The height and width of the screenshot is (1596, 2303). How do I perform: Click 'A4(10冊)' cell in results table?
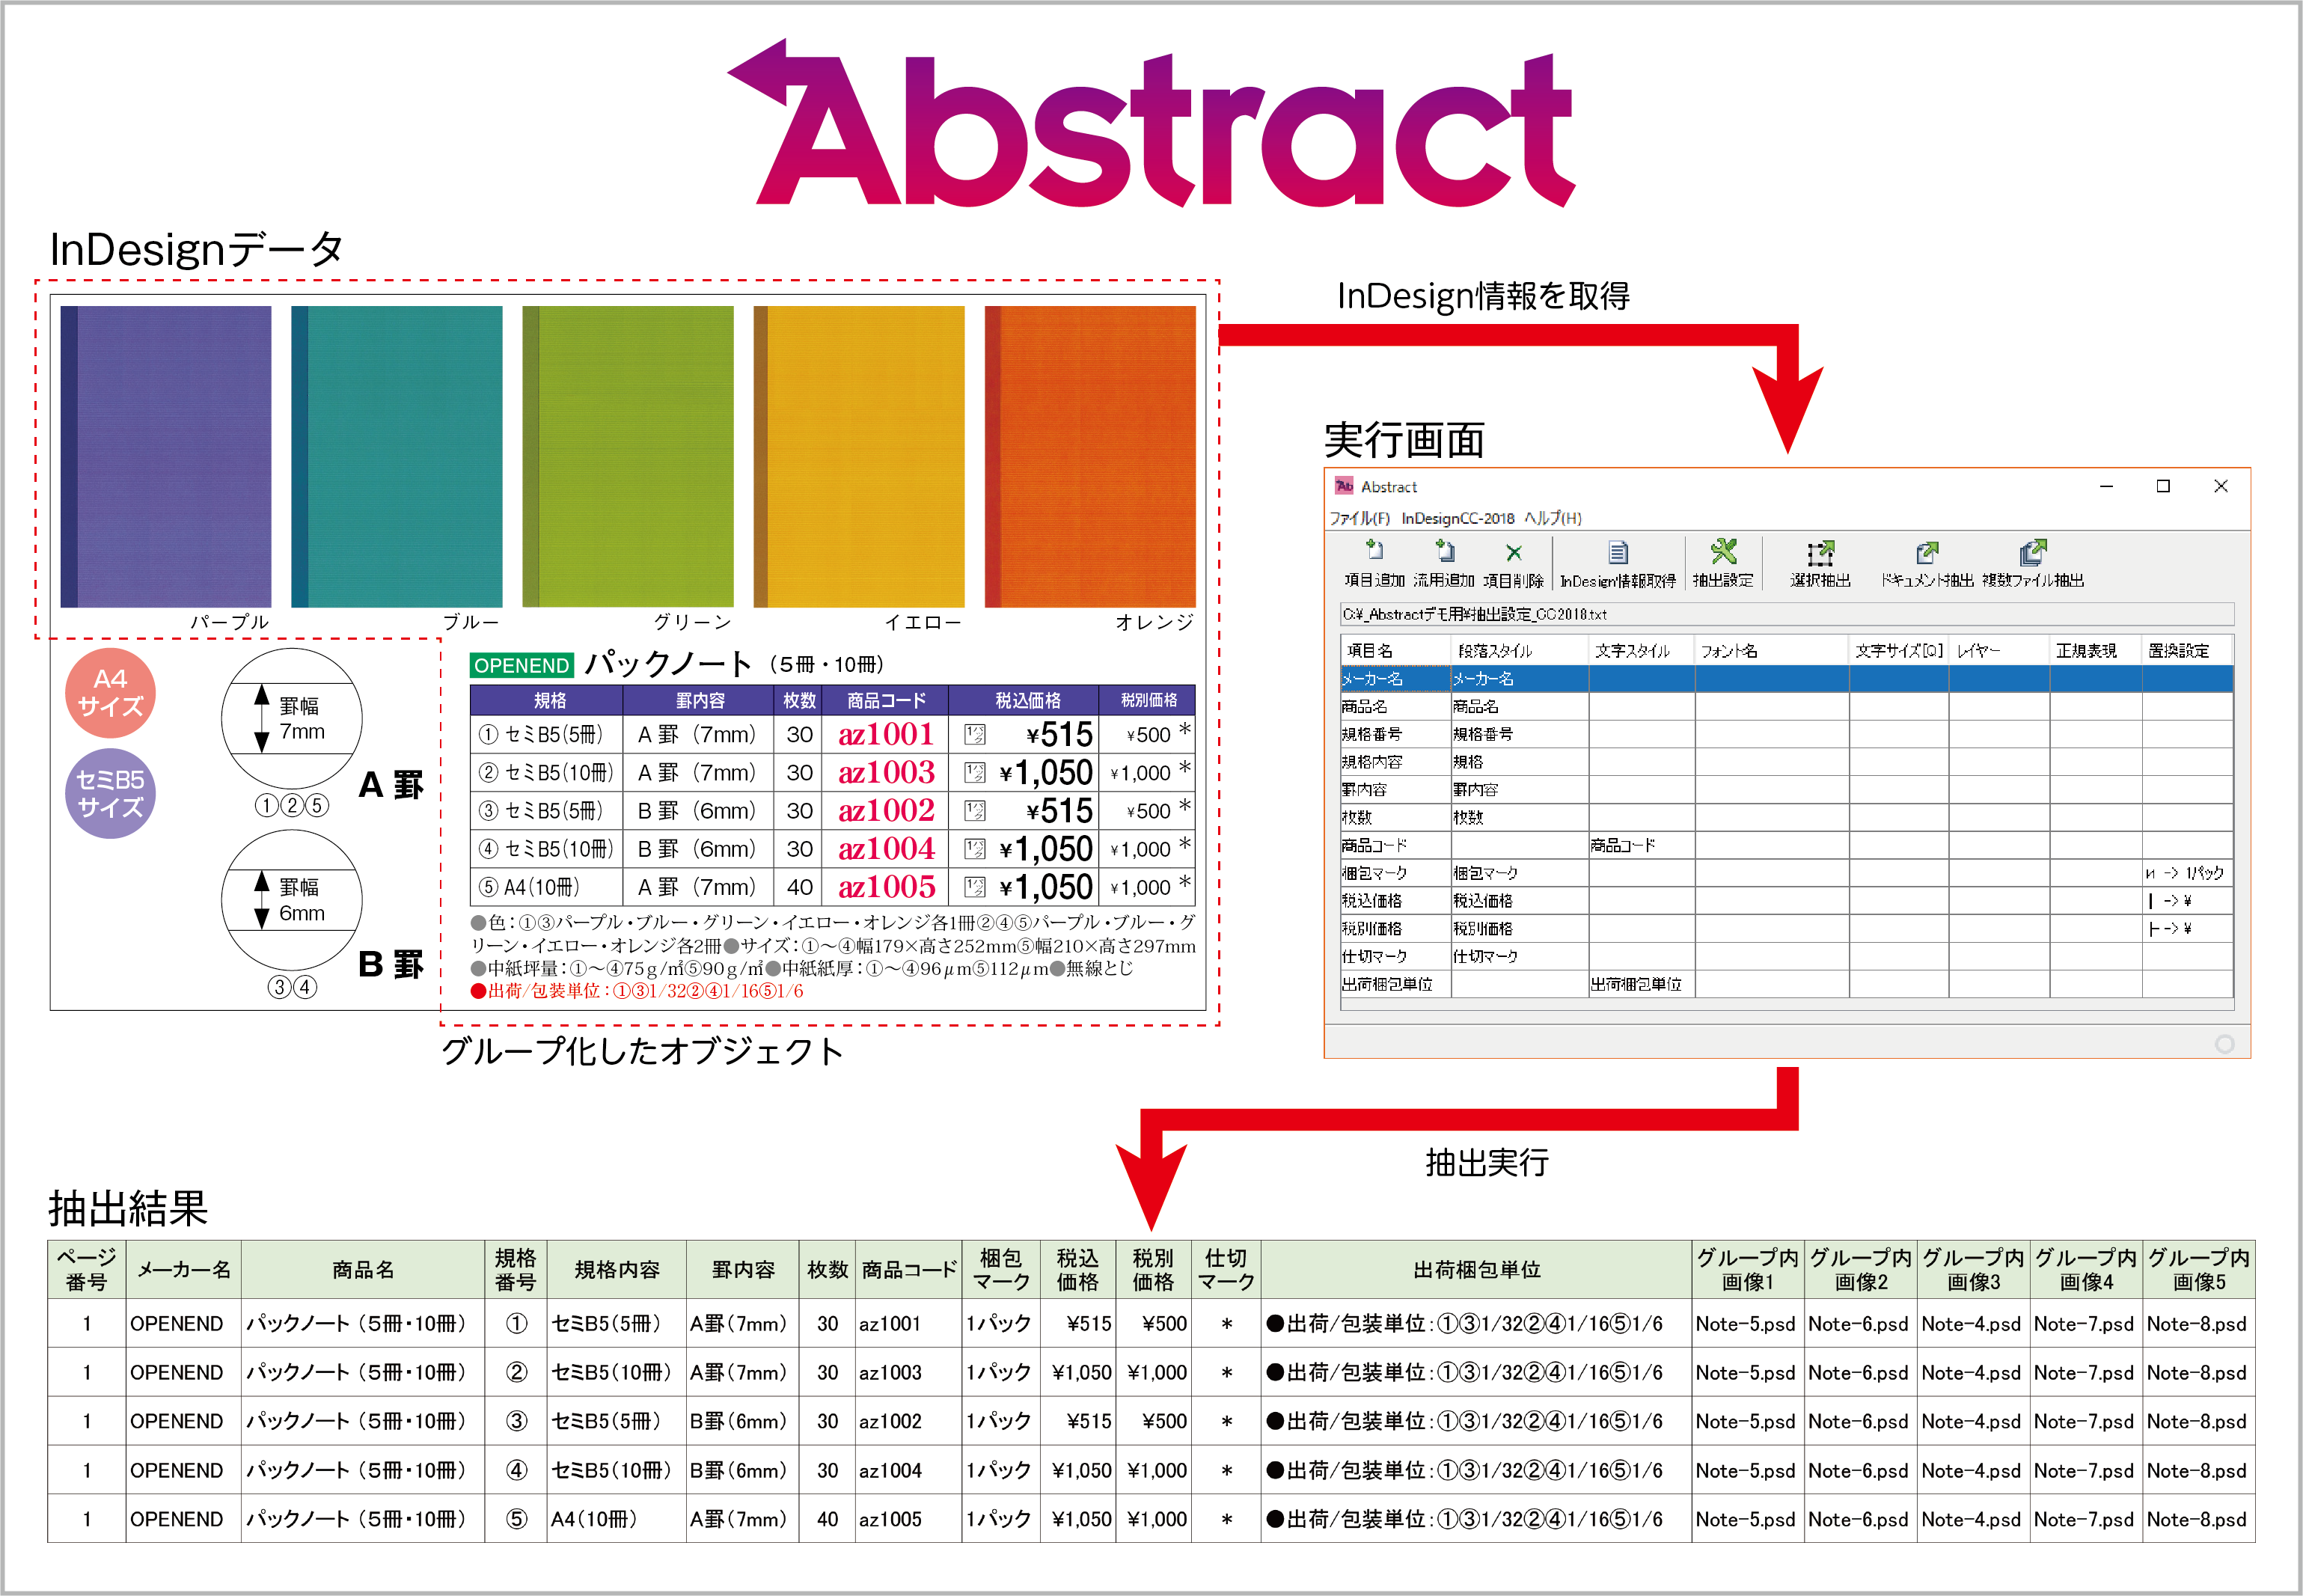coord(617,1518)
